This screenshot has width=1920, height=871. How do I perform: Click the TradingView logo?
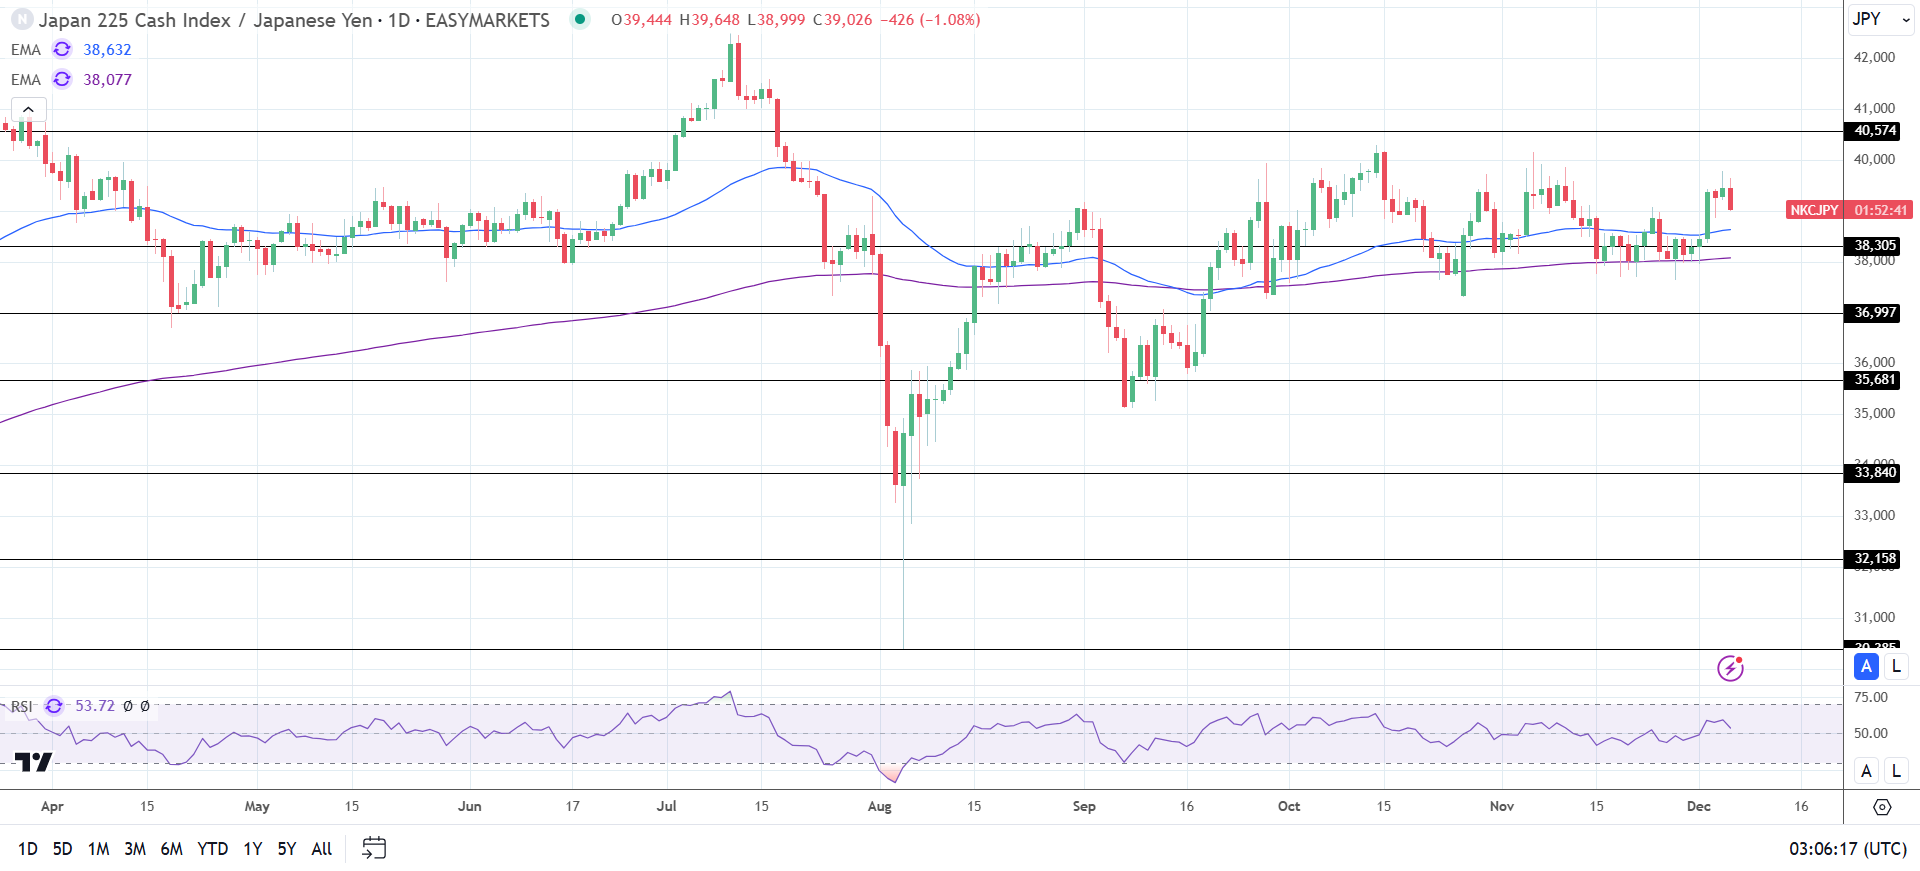point(33,763)
